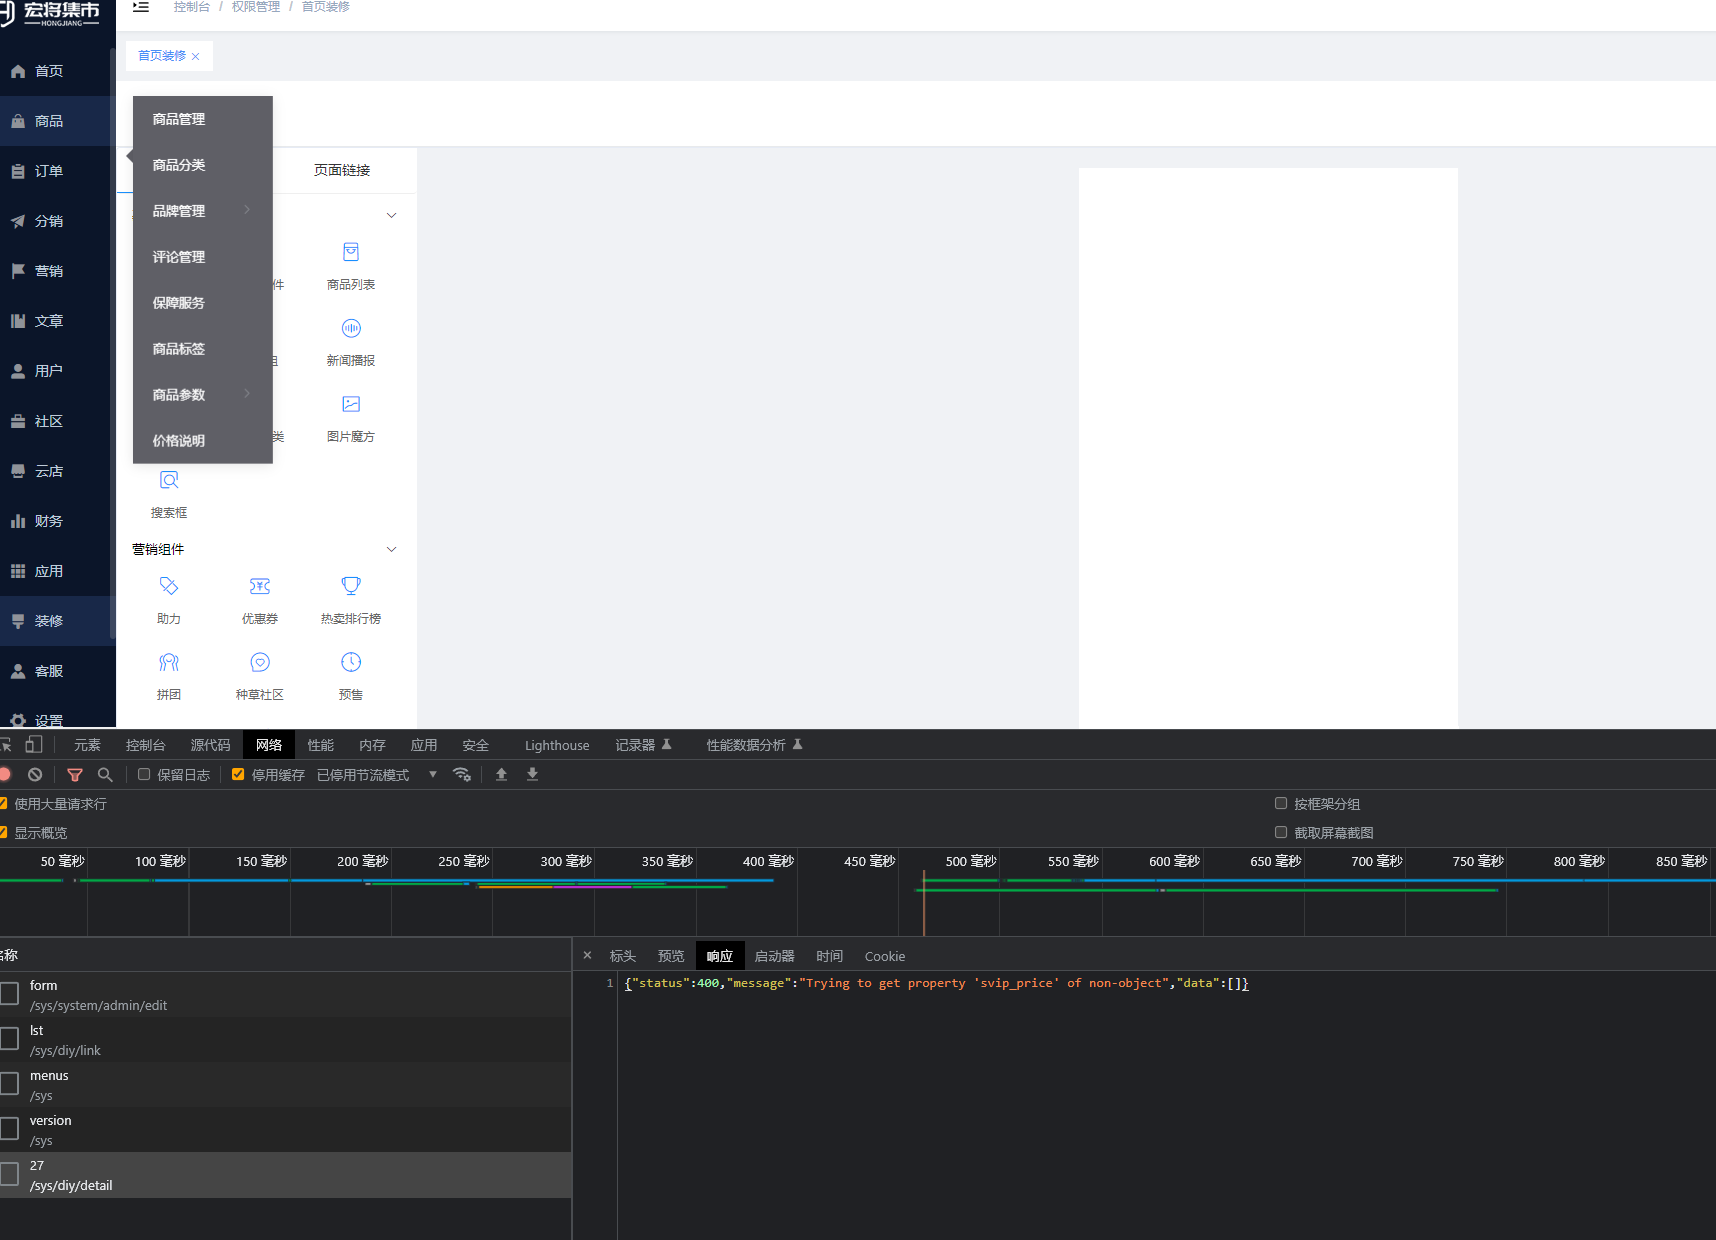Close the 首页装修 tab

click(195, 56)
